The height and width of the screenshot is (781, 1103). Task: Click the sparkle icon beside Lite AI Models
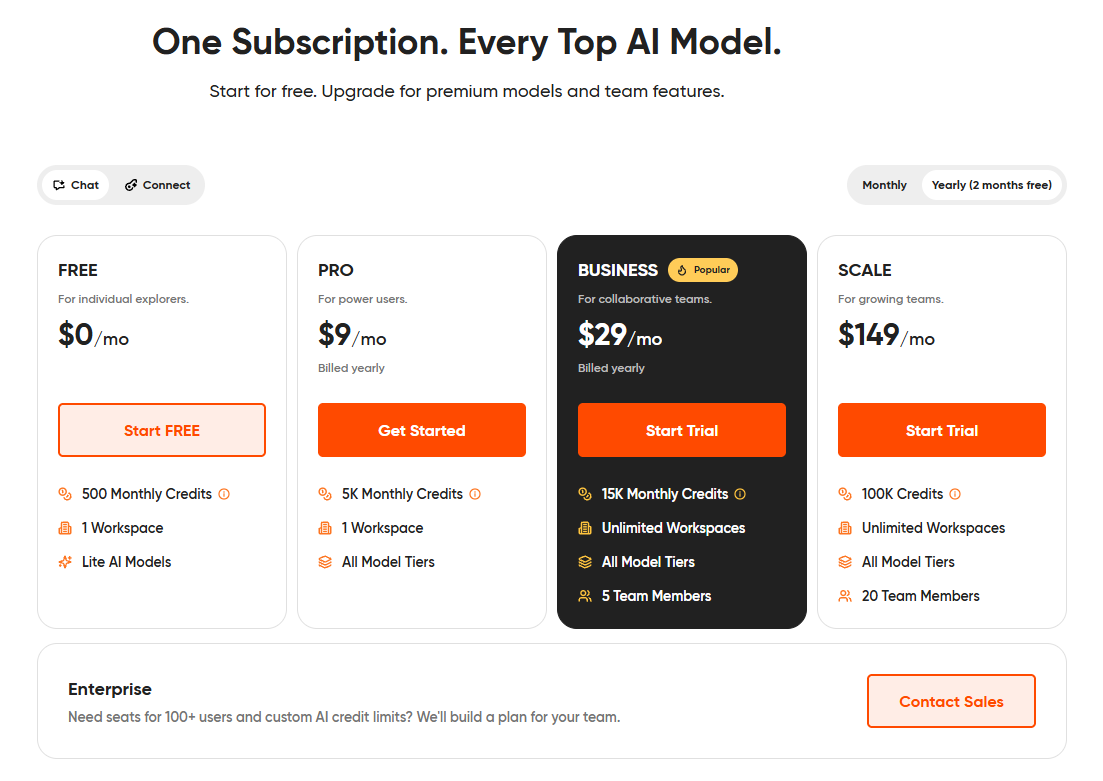pyautogui.click(x=64, y=561)
